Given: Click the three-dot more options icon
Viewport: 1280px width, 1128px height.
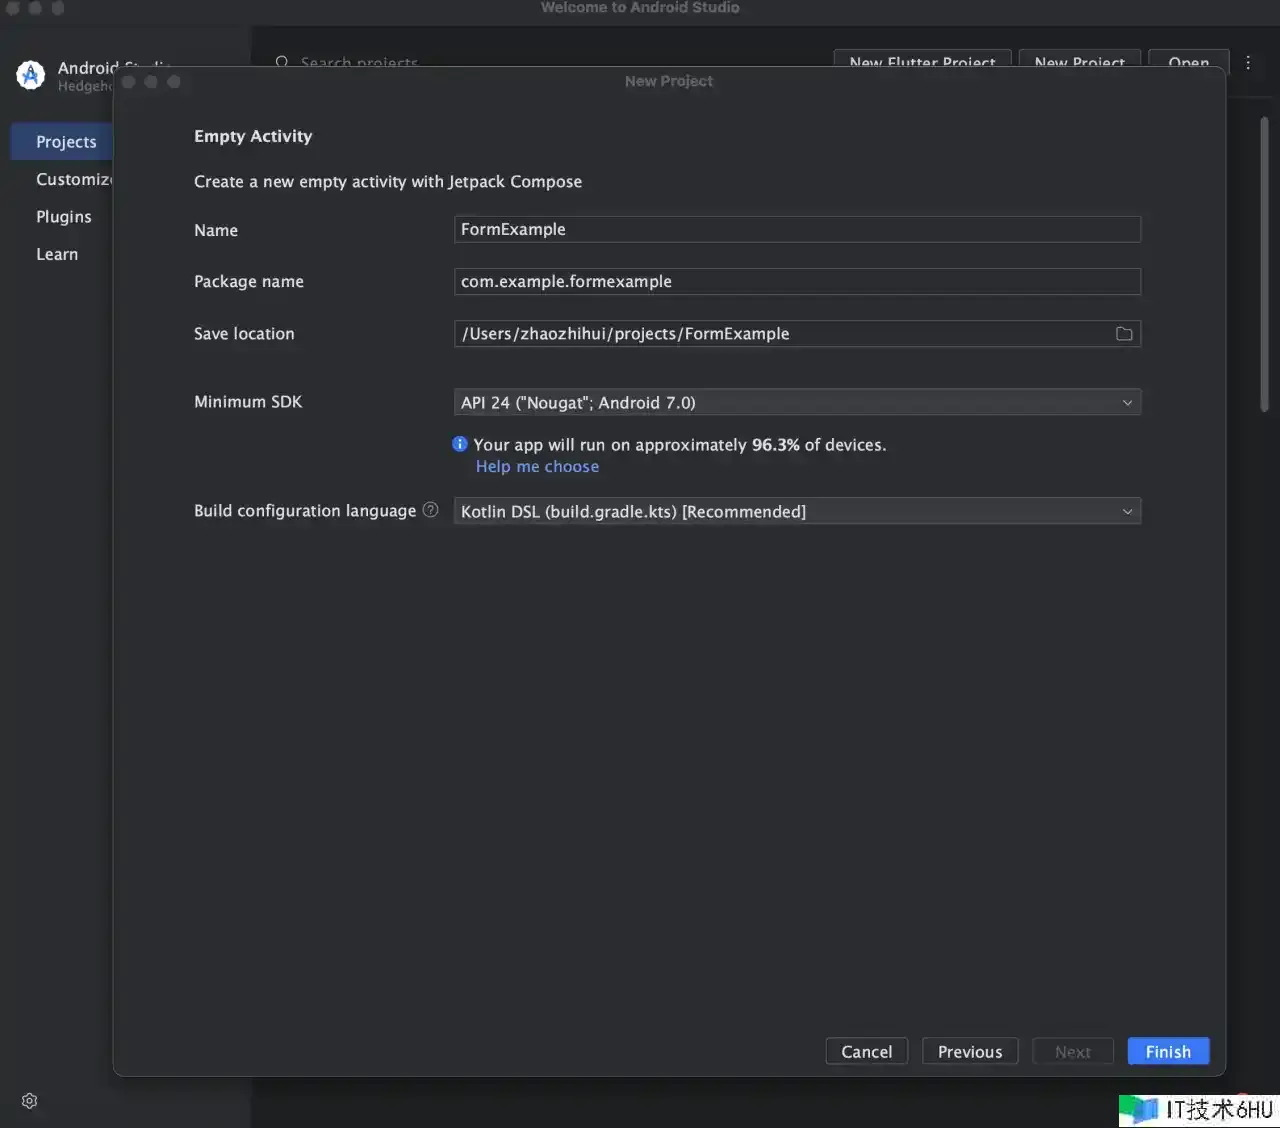Looking at the screenshot, I should 1248,62.
